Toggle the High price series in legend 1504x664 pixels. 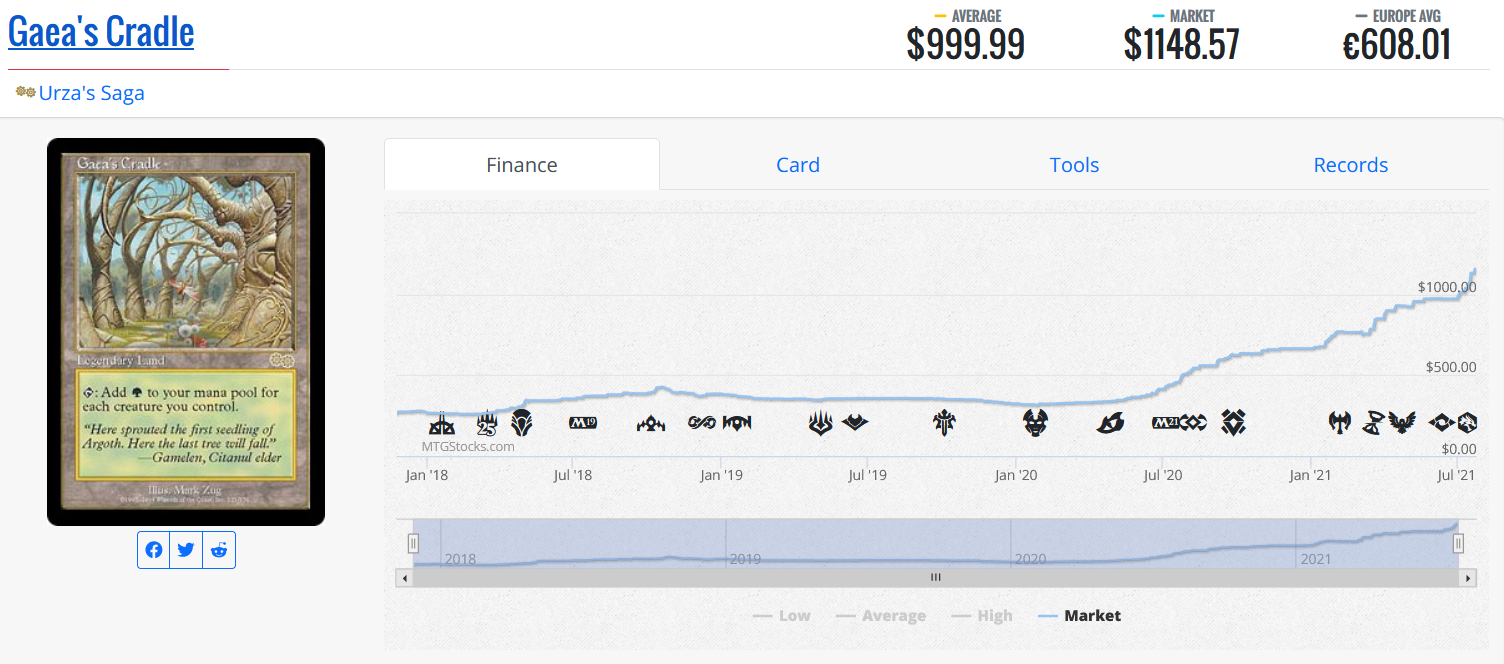coord(982,616)
